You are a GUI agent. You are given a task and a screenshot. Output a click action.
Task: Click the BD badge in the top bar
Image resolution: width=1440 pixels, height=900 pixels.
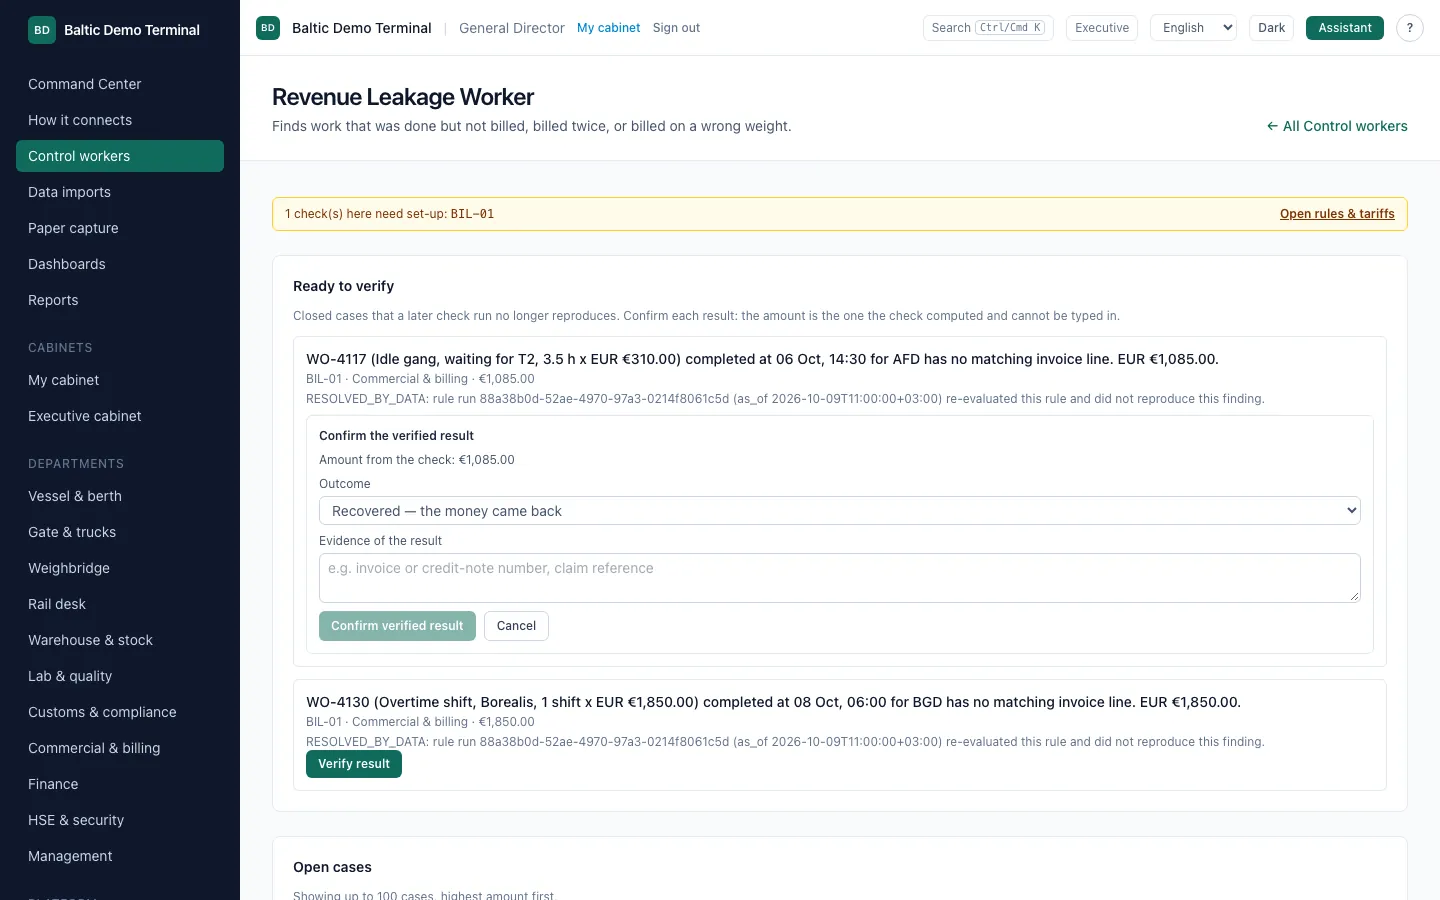click(x=268, y=28)
